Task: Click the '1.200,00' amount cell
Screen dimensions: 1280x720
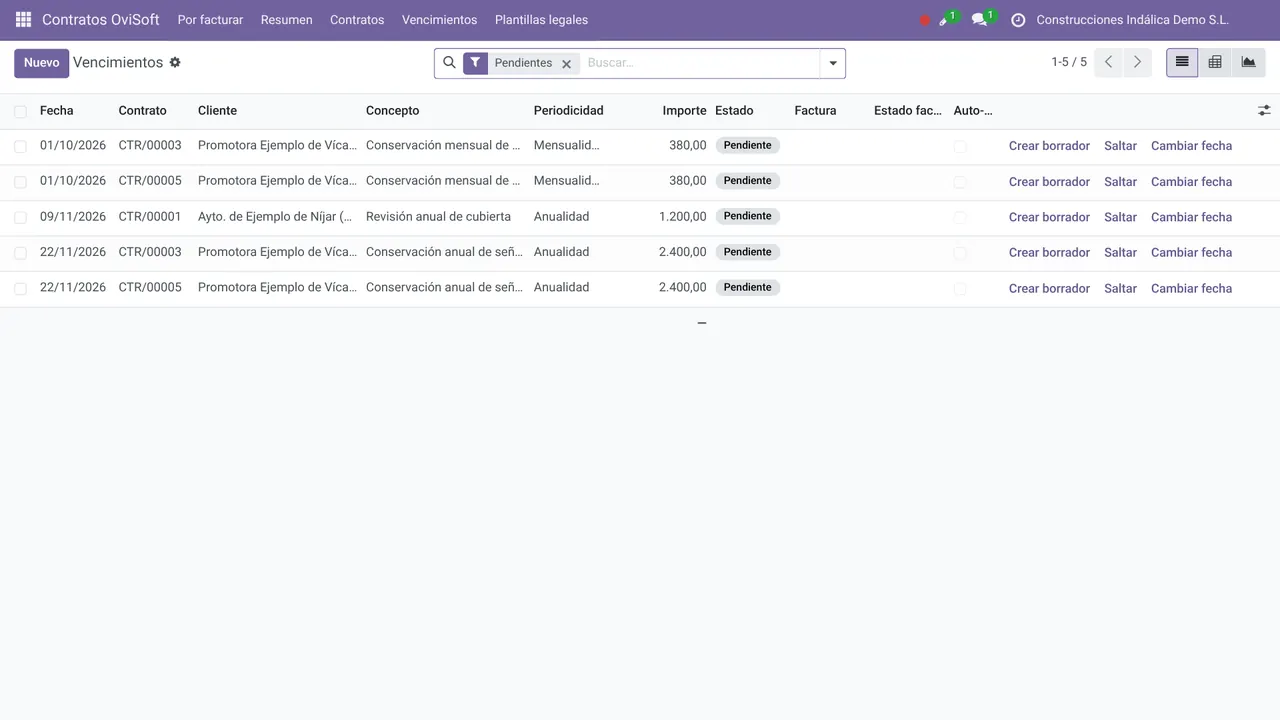Action: coord(682,216)
